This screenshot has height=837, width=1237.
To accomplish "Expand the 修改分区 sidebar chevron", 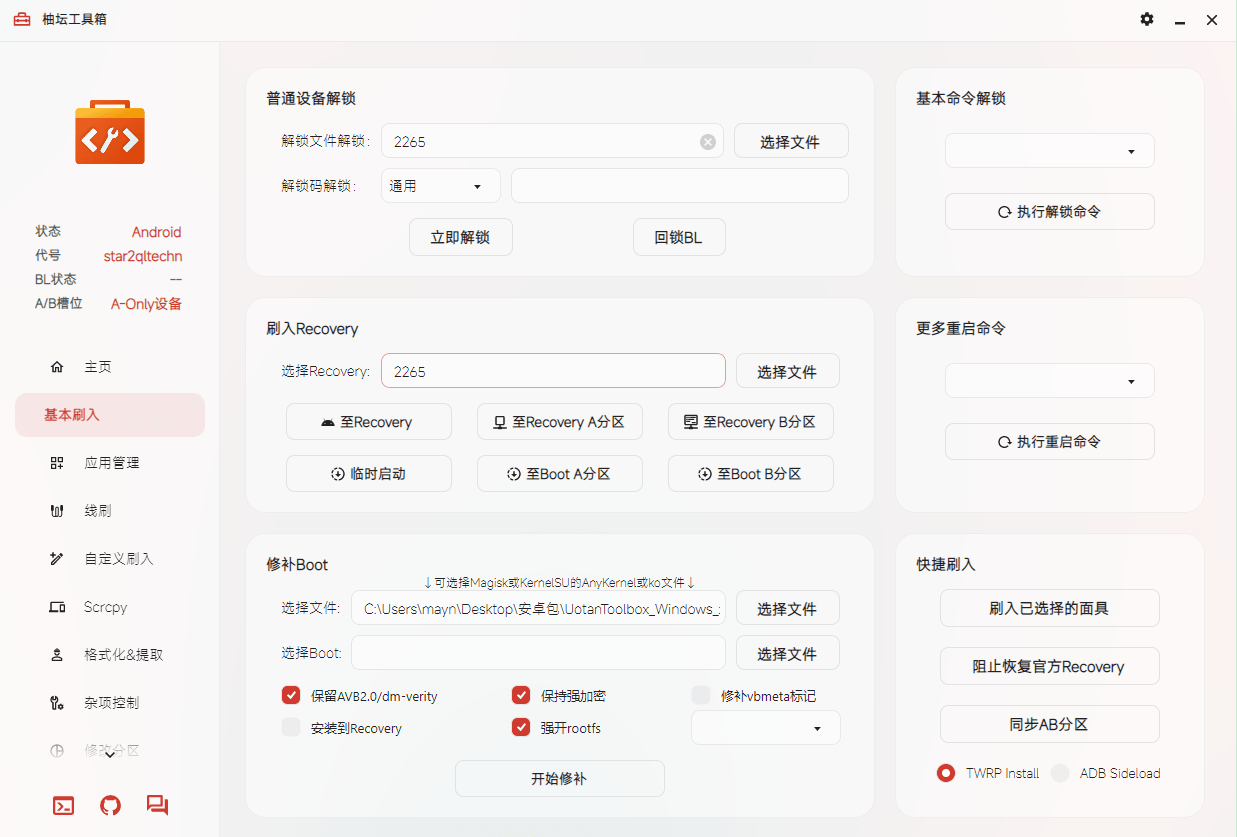I will pyautogui.click(x=110, y=757).
